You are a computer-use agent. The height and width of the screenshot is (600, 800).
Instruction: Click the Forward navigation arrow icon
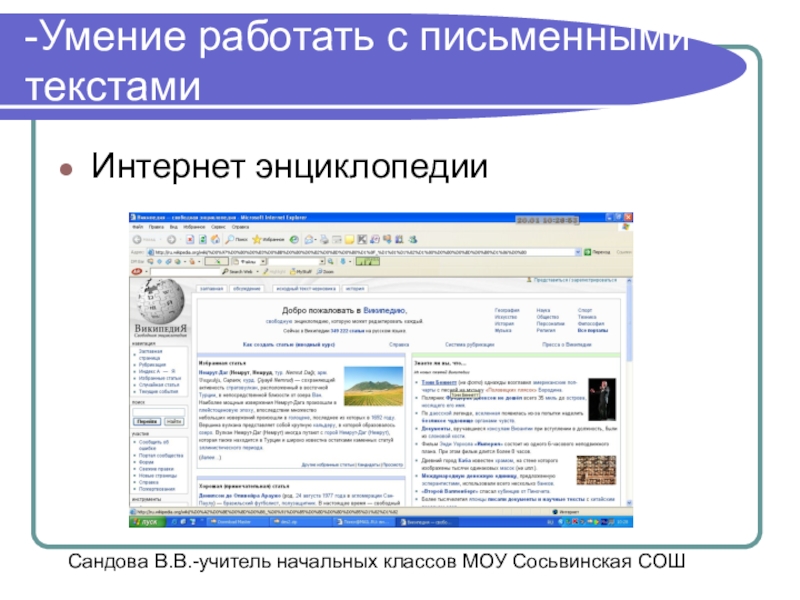pos(171,239)
